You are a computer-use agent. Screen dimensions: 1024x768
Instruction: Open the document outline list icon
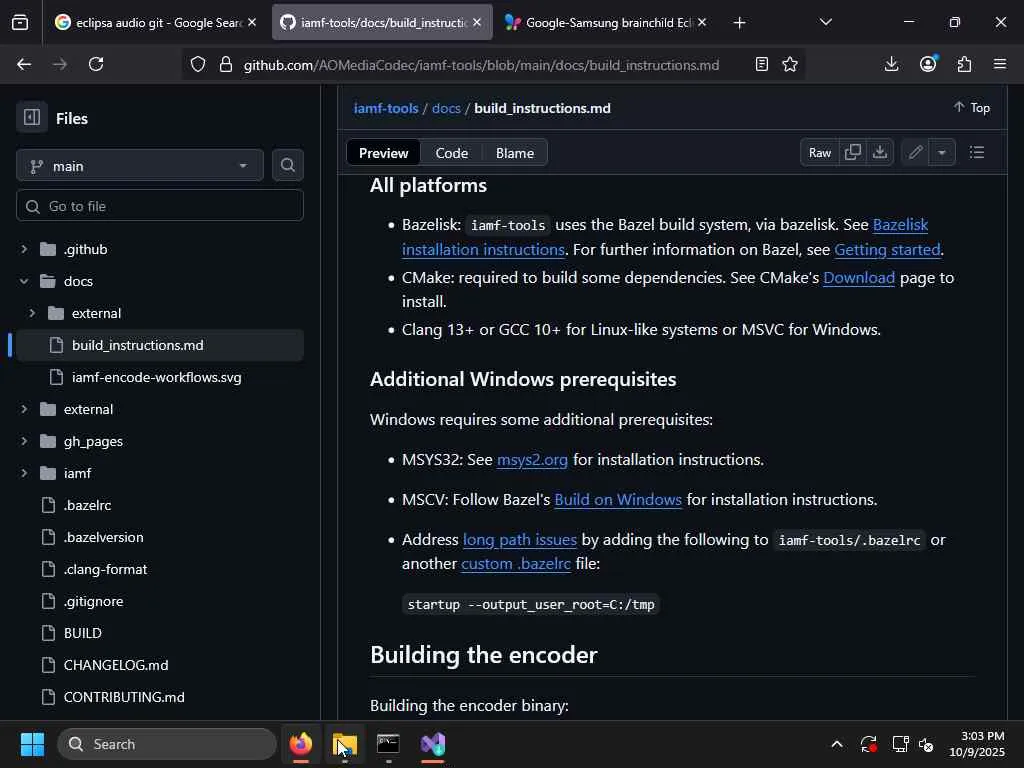click(976, 153)
